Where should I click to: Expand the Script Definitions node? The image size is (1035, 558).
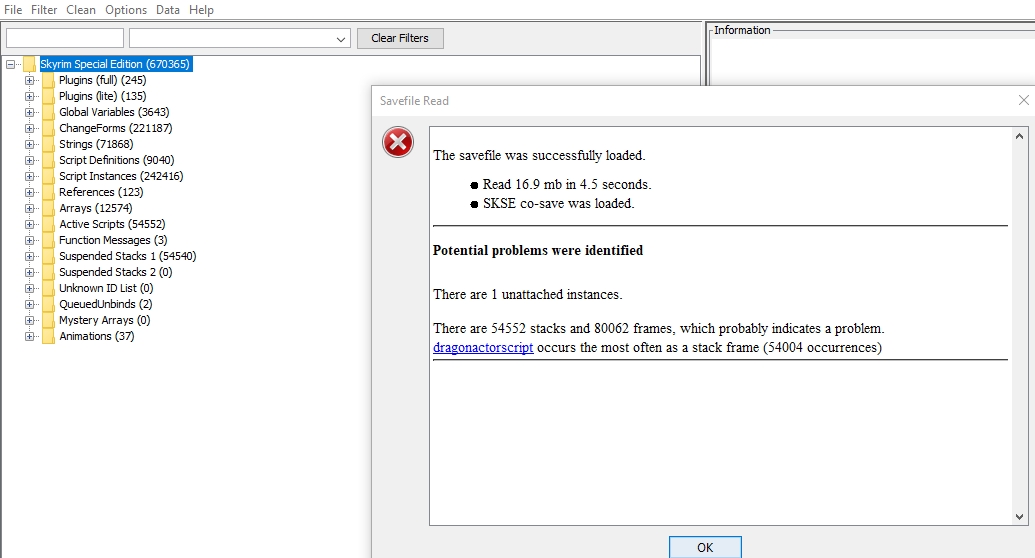point(29,160)
